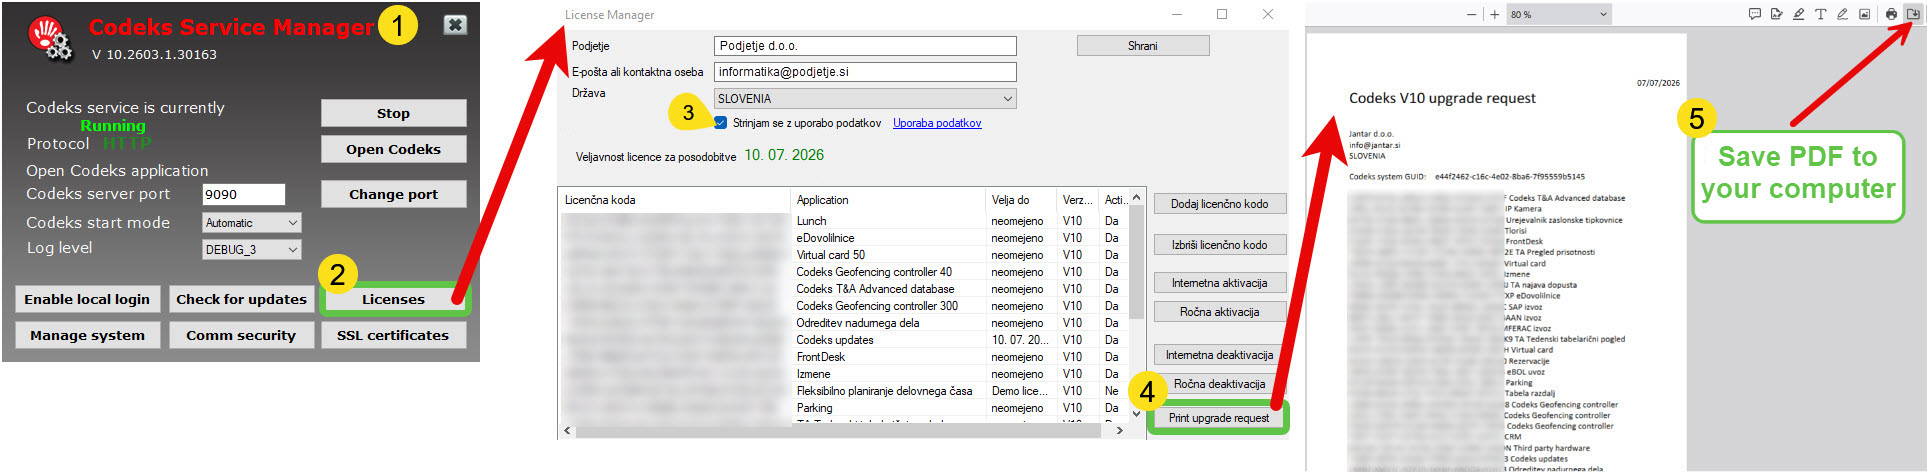Viewport: 1927px width, 472px height.
Task: Close the License Manager window
Action: [x=1268, y=14]
